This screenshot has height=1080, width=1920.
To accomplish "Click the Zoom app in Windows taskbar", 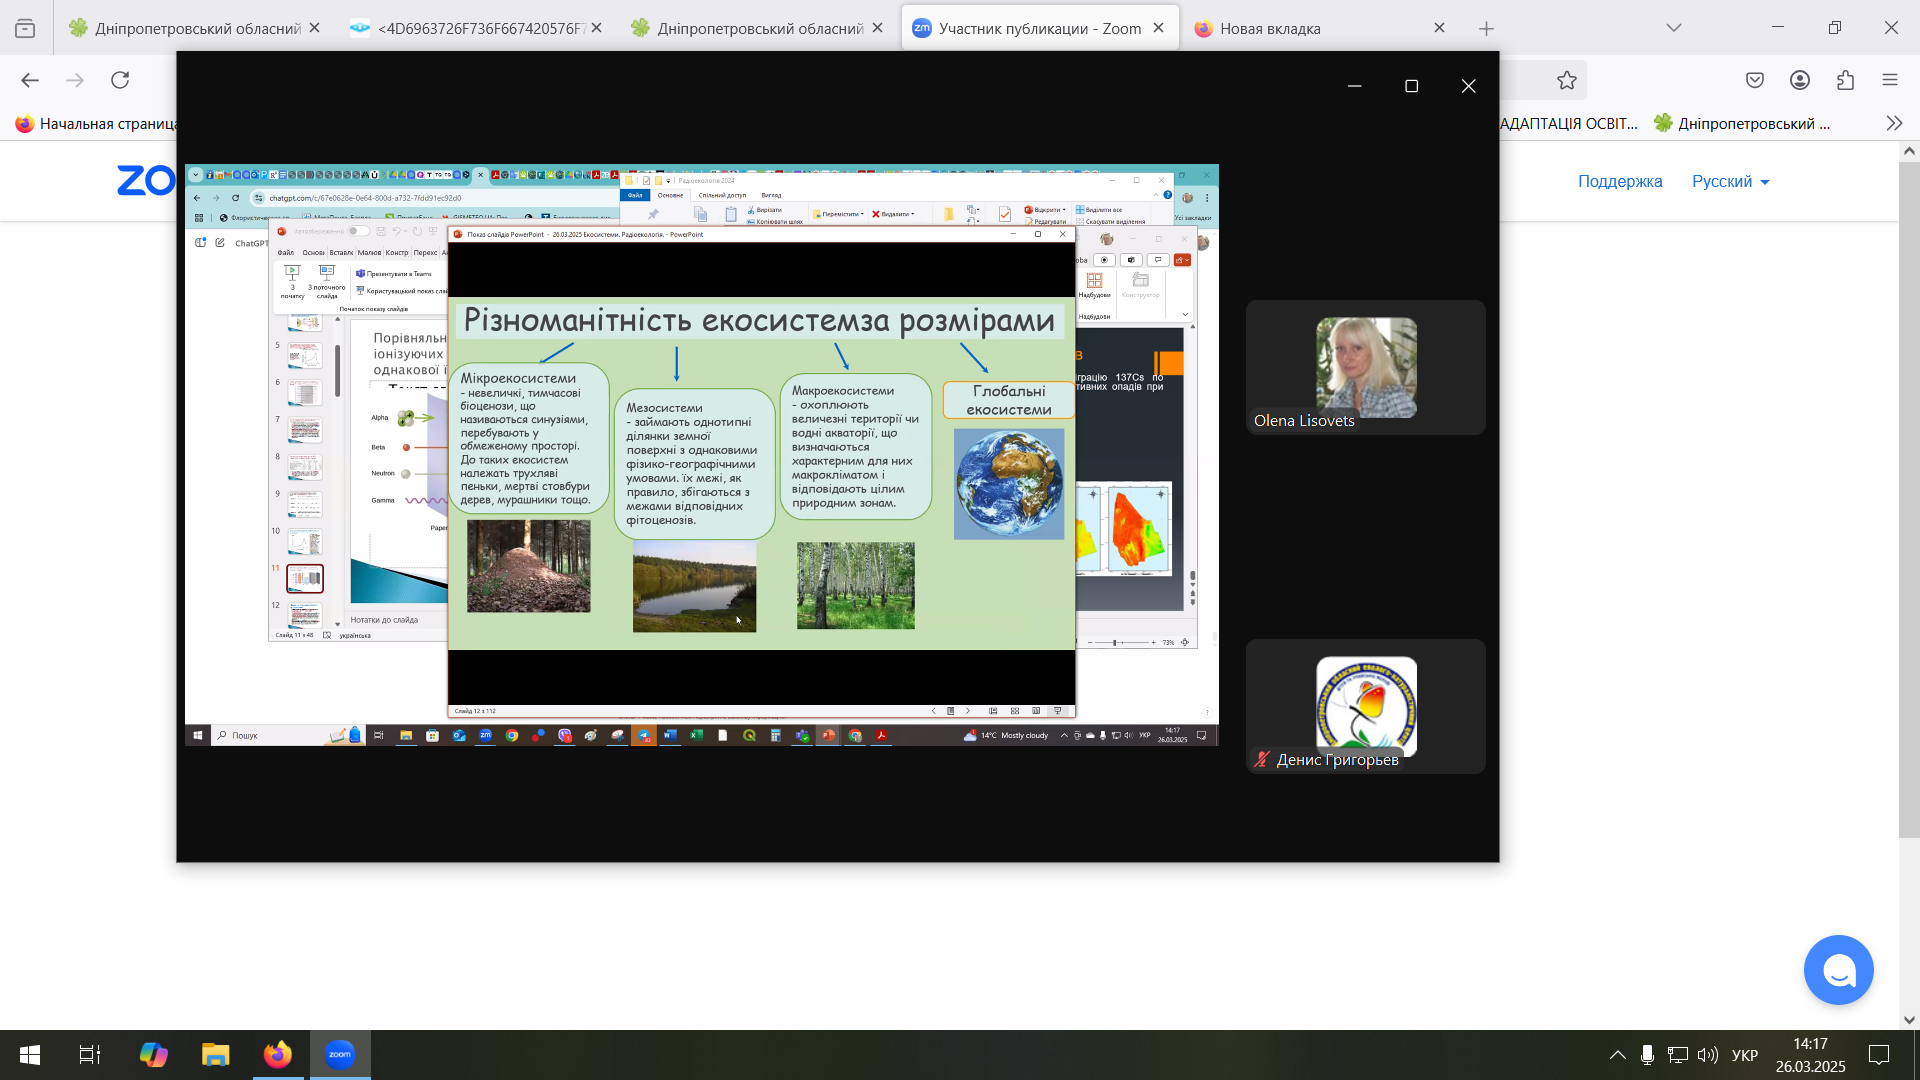I will click(x=340, y=1054).
